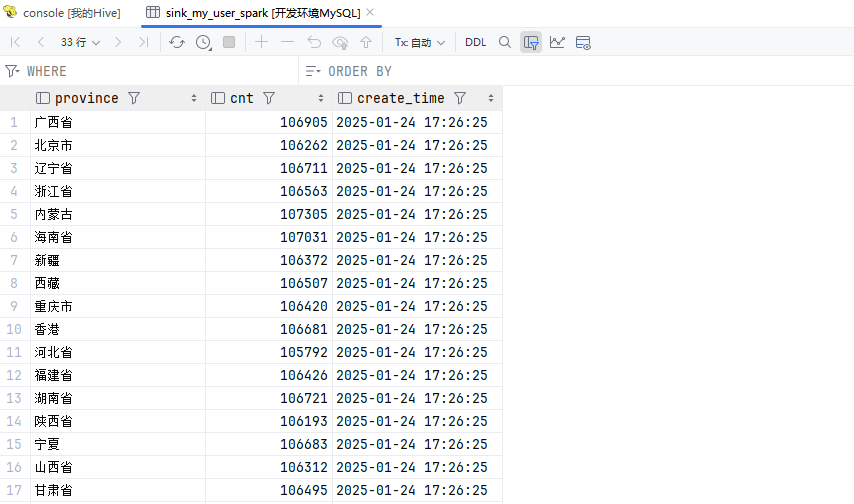Click sort arrows on create_time column

(491, 98)
